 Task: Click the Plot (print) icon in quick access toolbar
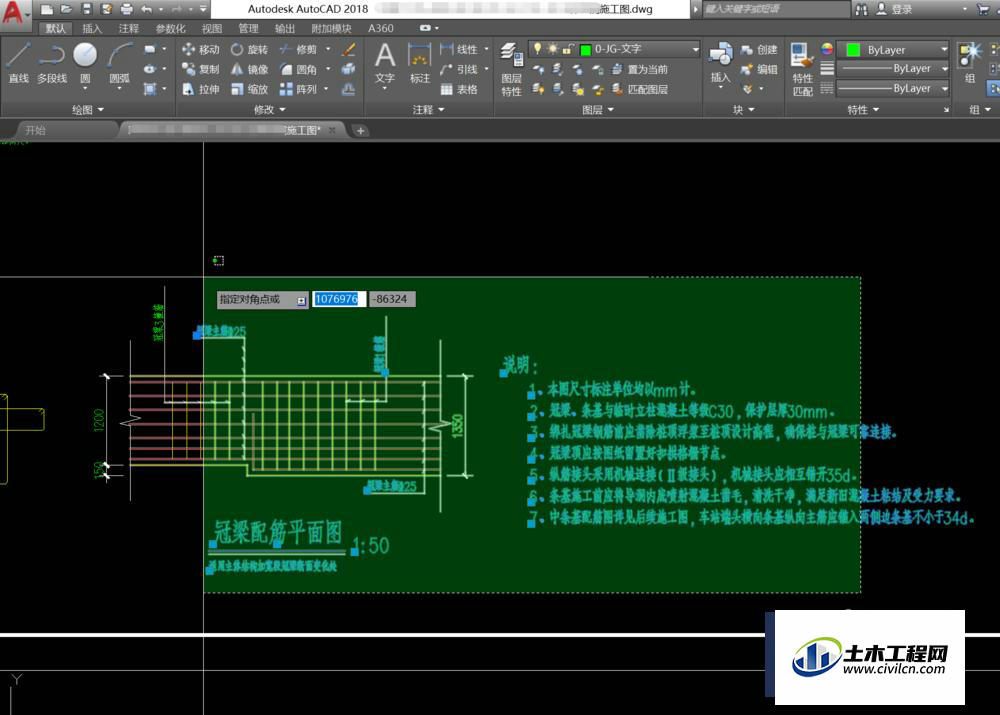point(127,9)
